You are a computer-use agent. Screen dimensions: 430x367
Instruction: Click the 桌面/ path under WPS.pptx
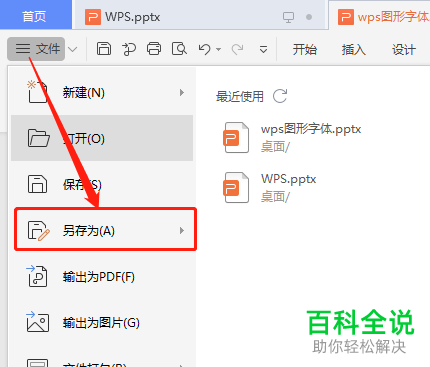tap(275, 197)
